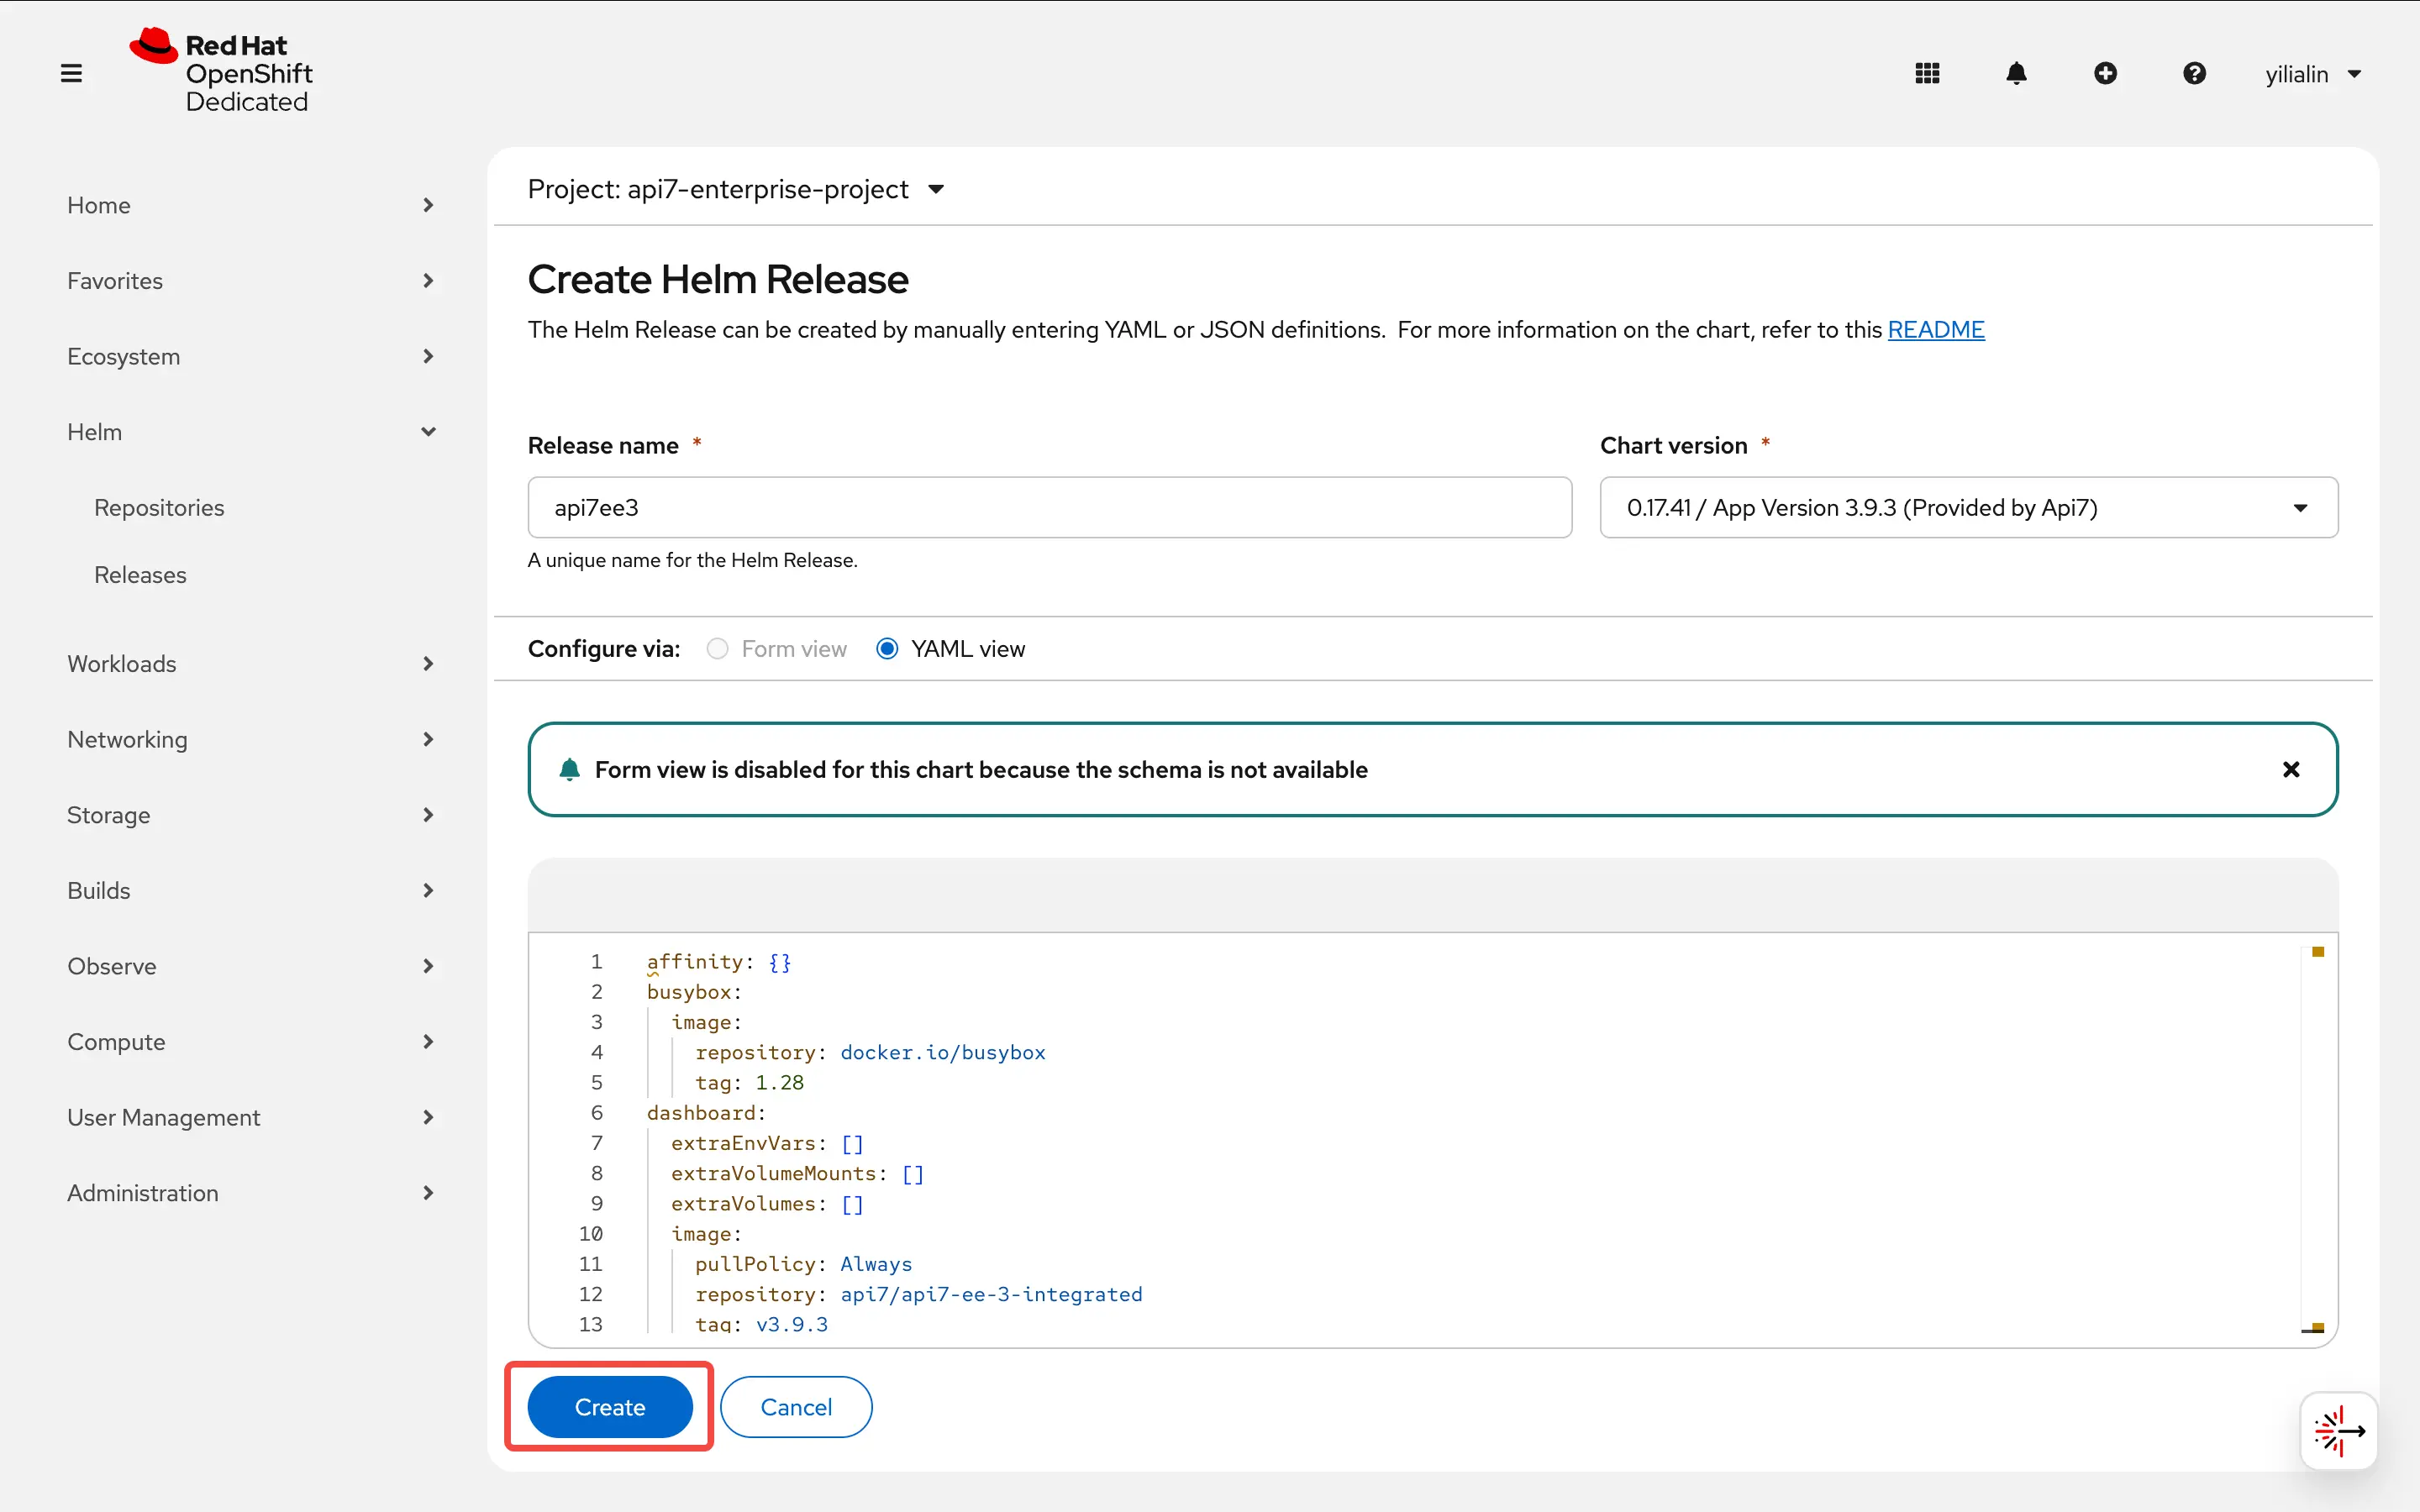Open the notifications bell
2420x1512 pixels.
click(x=2016, y=74)
